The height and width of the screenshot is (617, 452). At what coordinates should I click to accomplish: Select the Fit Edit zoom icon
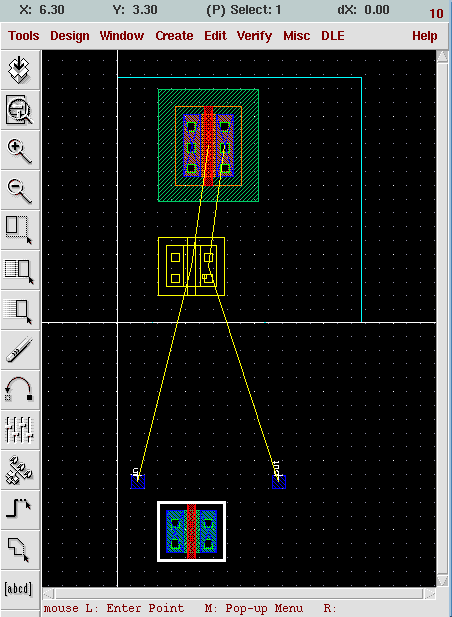click(20, 110)
